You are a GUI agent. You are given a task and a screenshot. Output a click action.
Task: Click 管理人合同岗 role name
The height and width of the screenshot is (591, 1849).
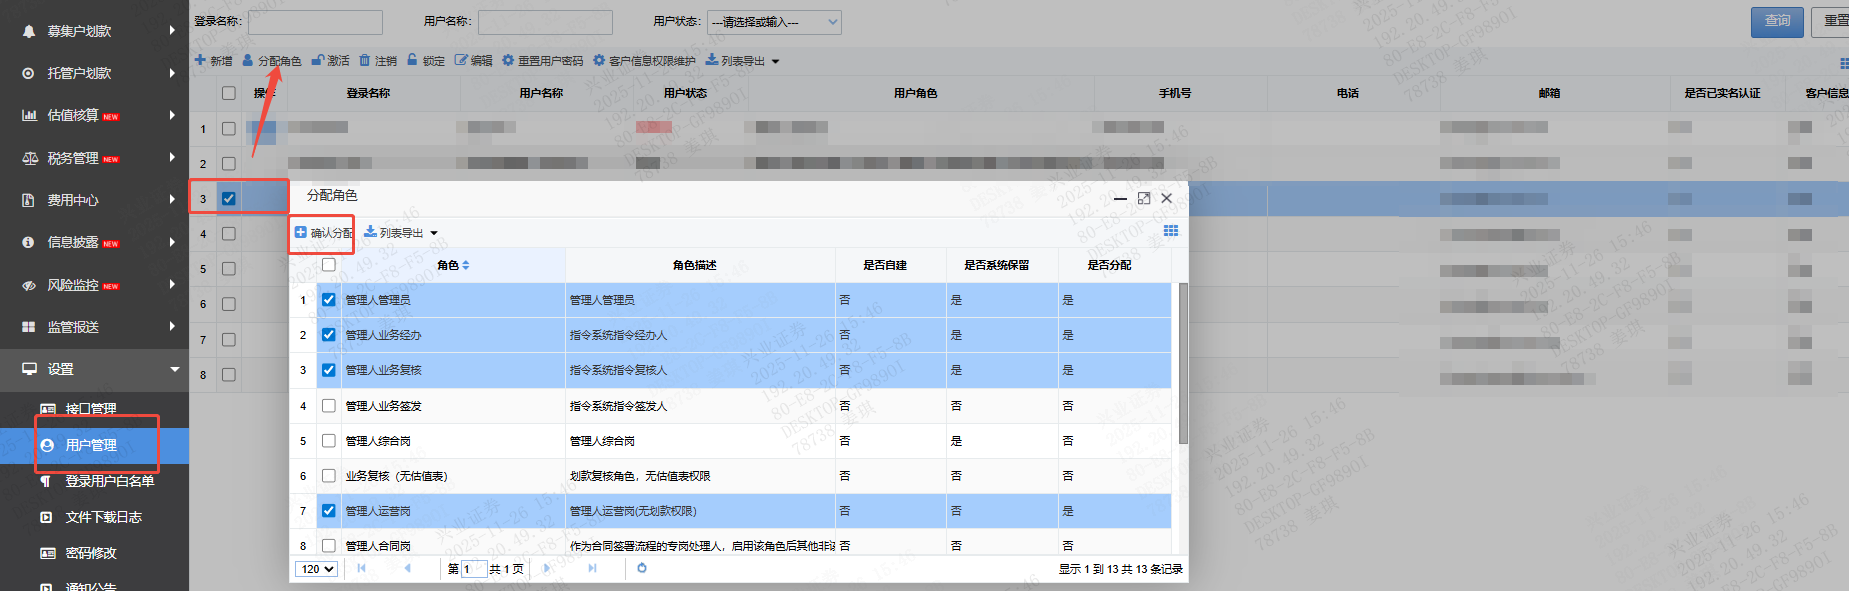pyautogui.click(x=378, y=546)
